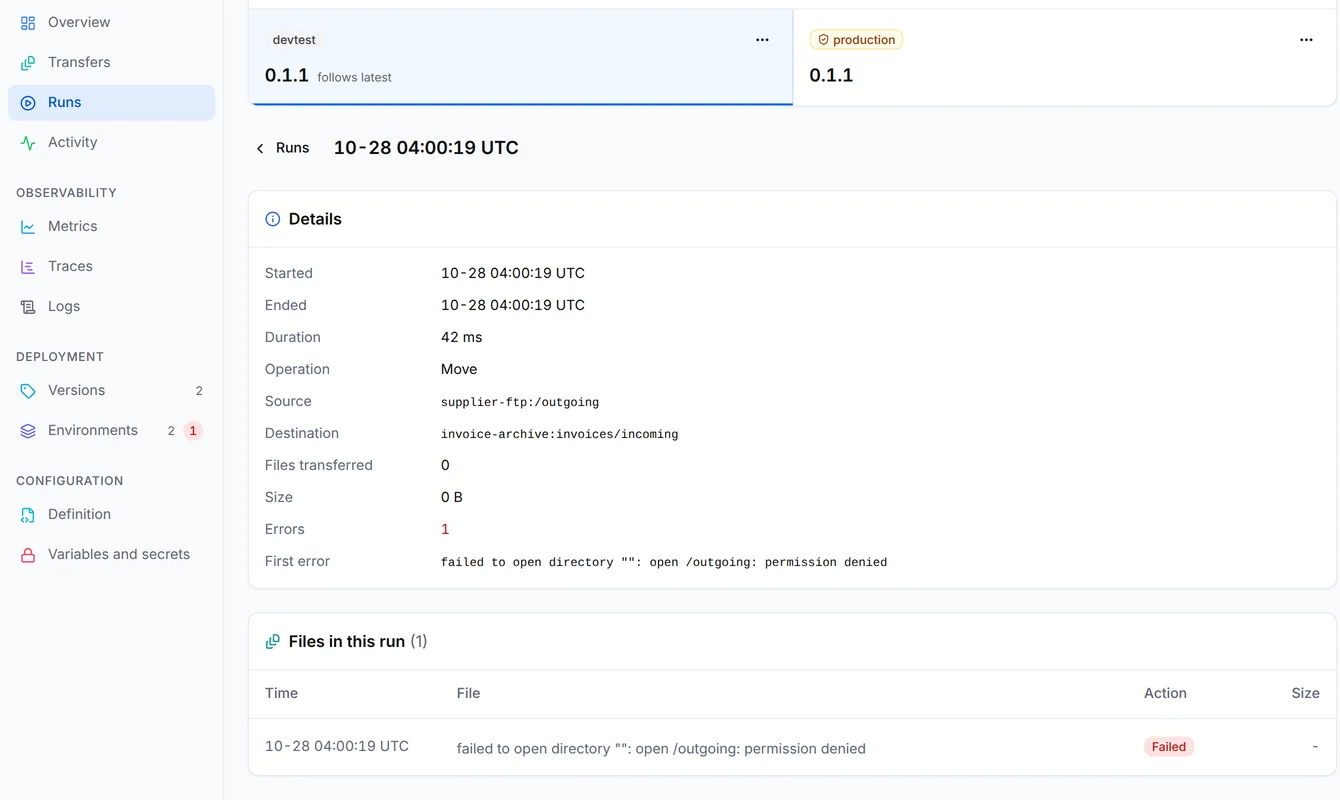1340x800 pixels.
Task: Click the failed file row error text
Action: [x=661, y=748]
